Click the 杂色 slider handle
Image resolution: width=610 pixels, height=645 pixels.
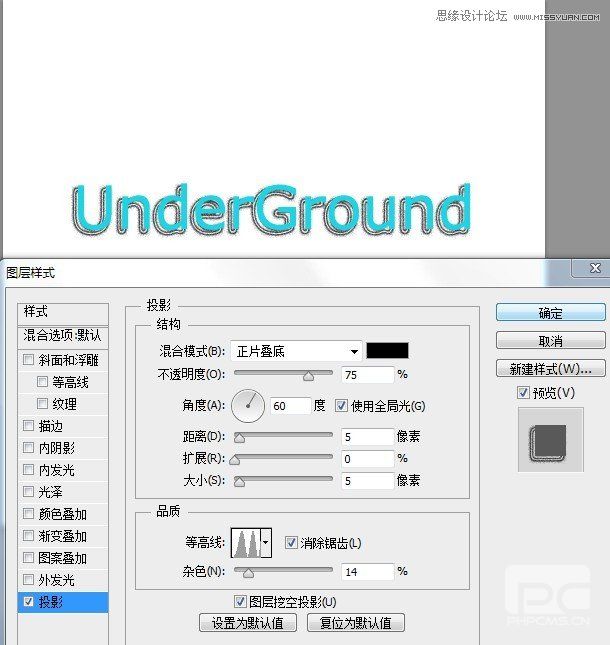pos(248,573)
